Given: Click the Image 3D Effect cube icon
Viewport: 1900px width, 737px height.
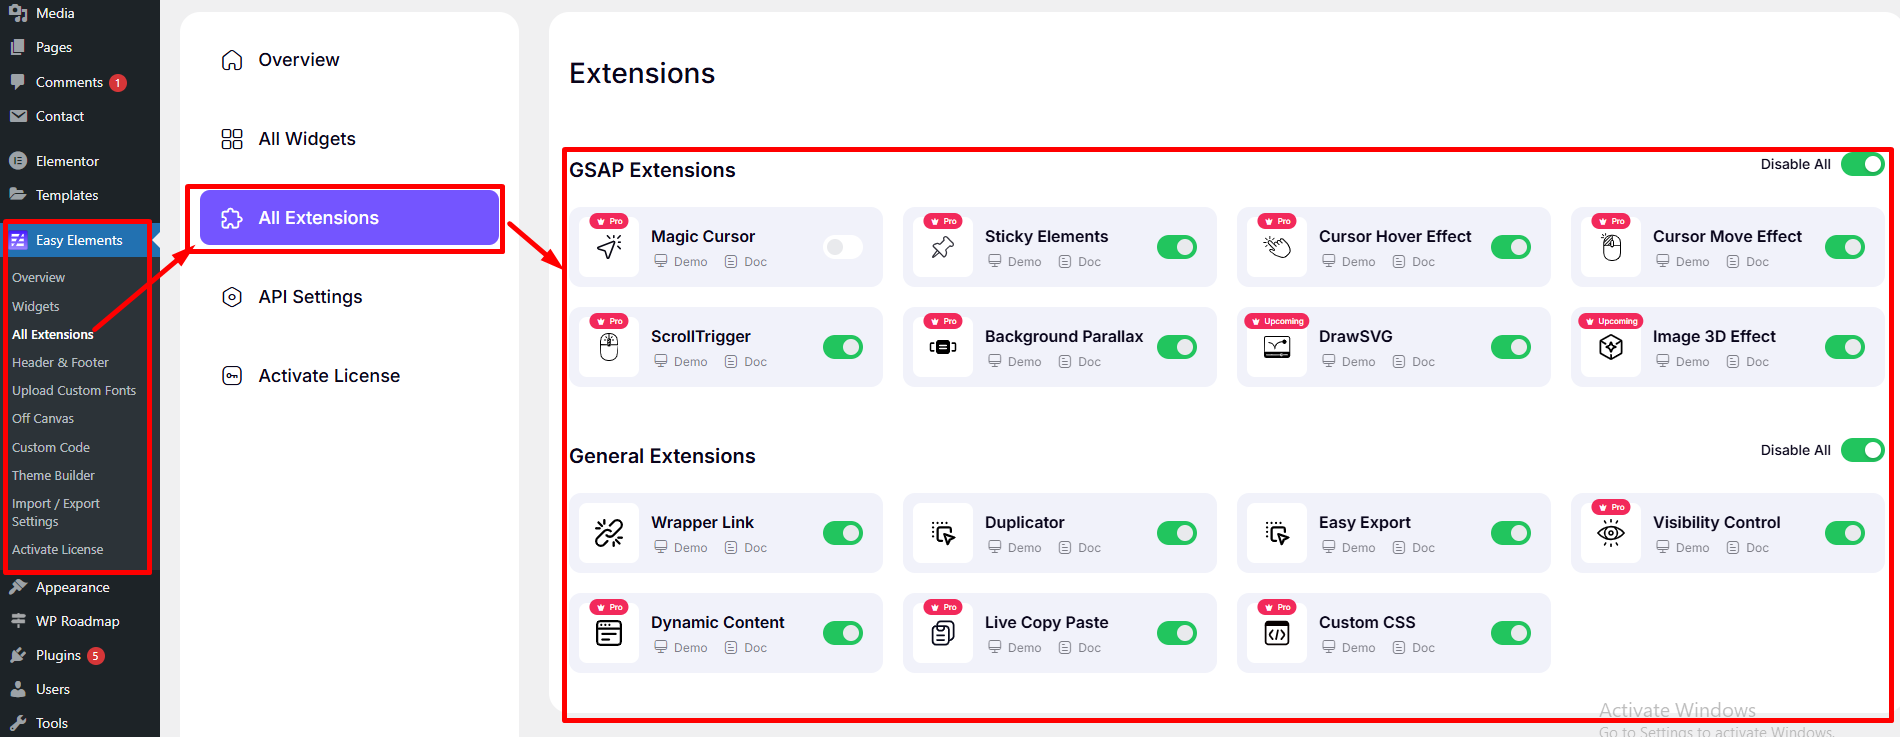Looking at the screenshot, I should [x=1611, y=347].
